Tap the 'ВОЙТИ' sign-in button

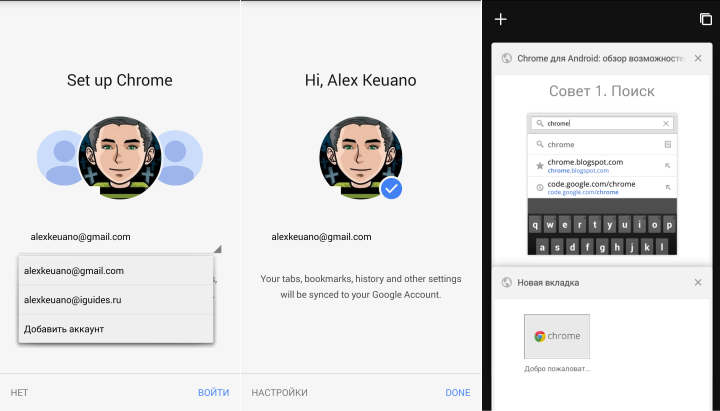pyautogui.click(x=214, y=393)
